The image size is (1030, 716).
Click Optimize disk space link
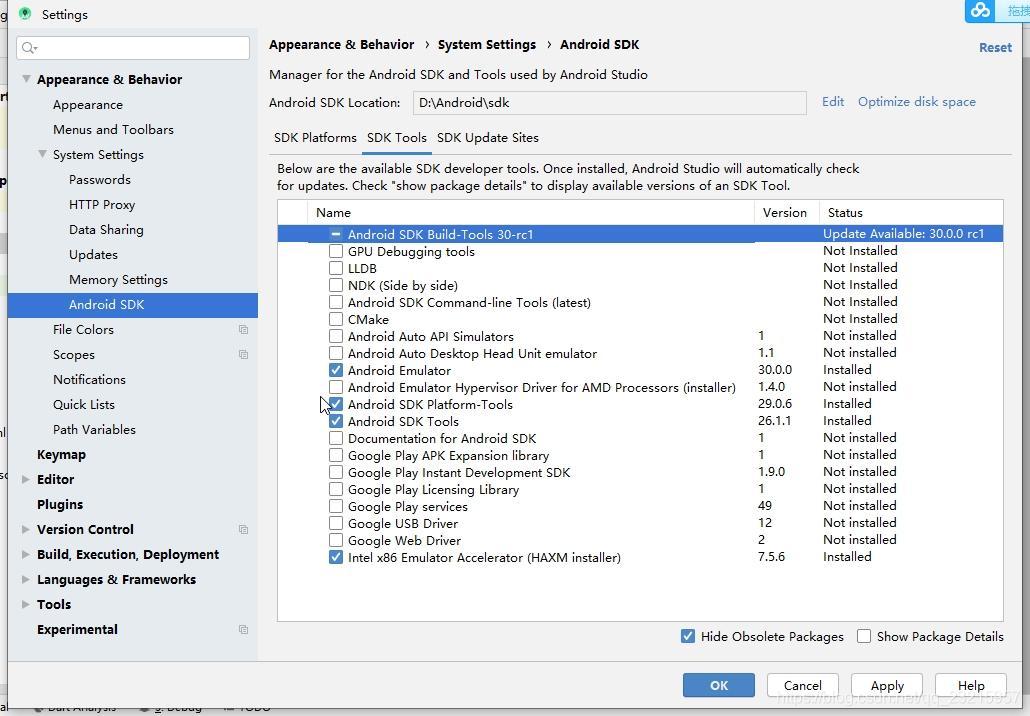click(x=916, y=102)
